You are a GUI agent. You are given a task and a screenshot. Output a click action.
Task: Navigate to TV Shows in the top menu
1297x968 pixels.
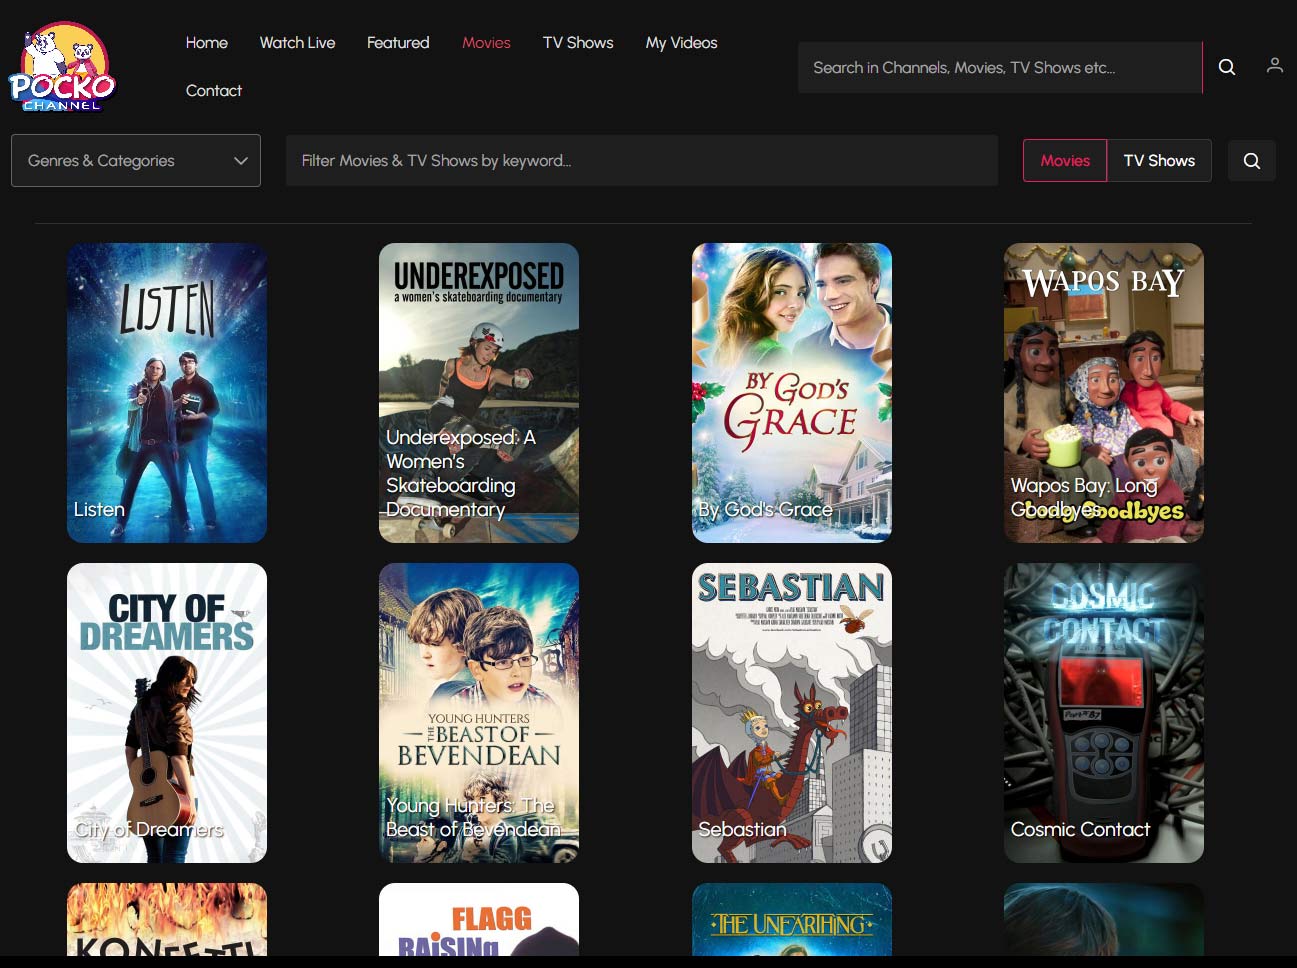[578, 43]
